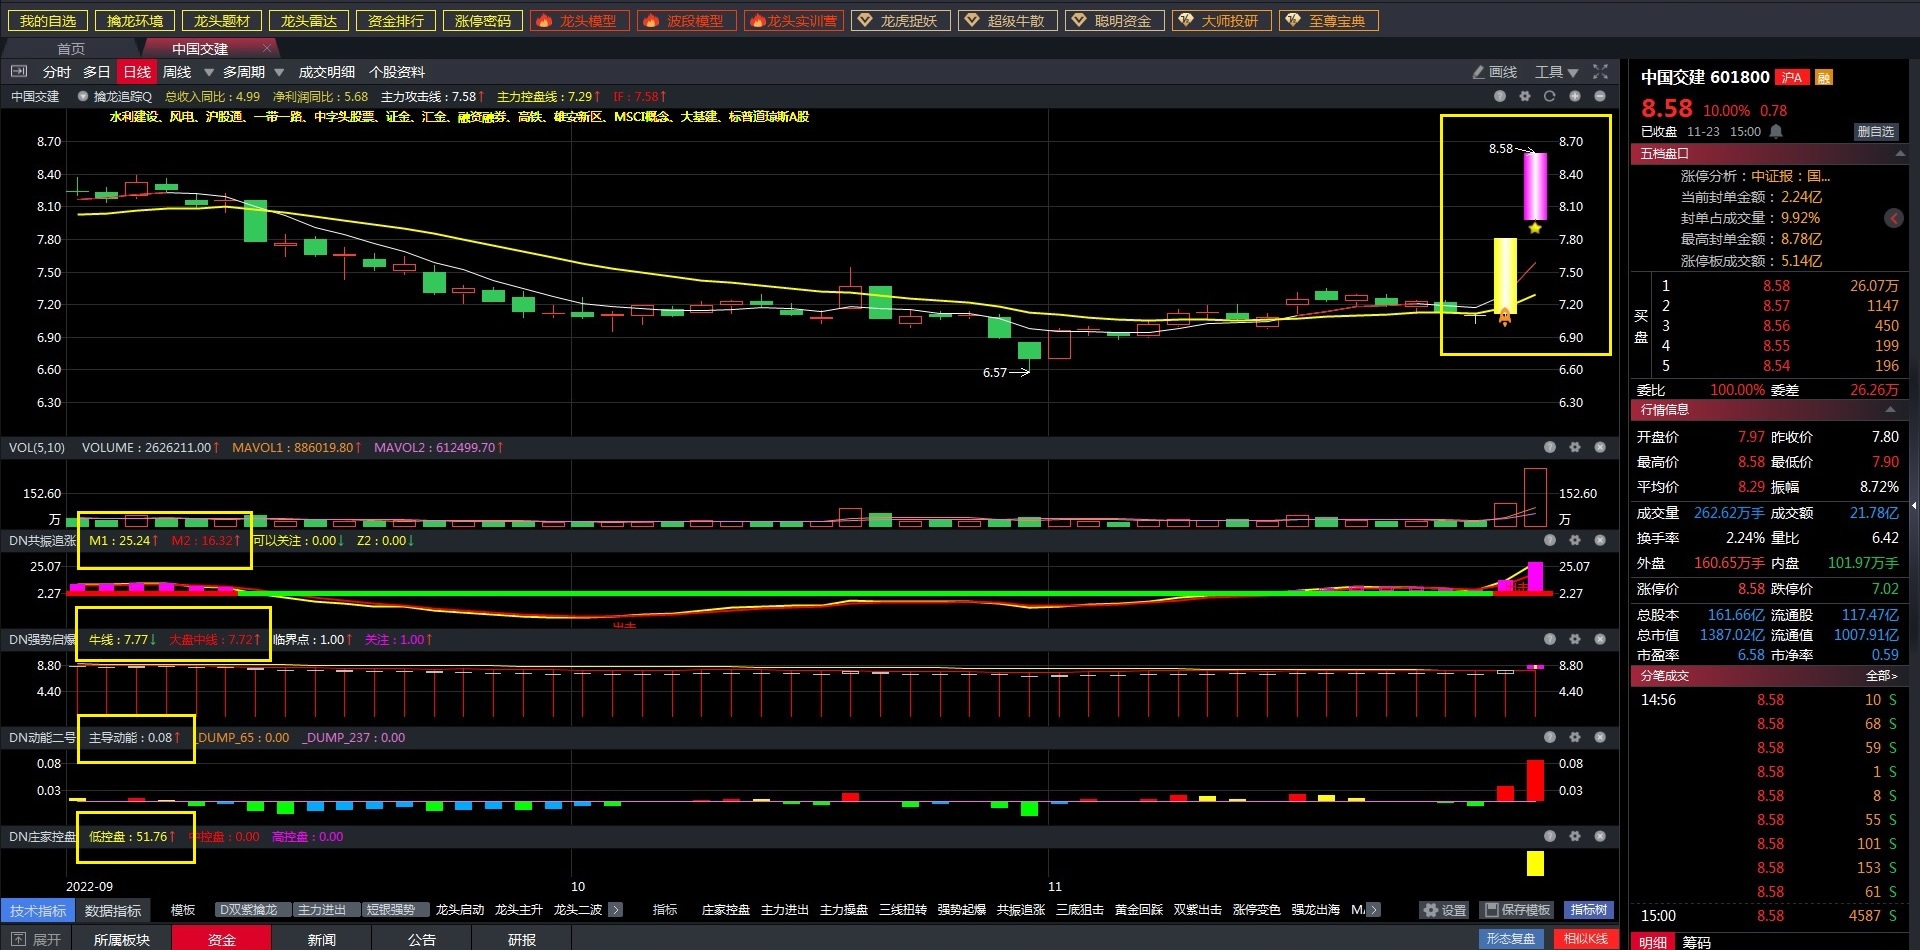Open main chart indicator settings gear
Image resolution: width=1920 pixels, height=950 pixels.
click(x=1524, y=96)
